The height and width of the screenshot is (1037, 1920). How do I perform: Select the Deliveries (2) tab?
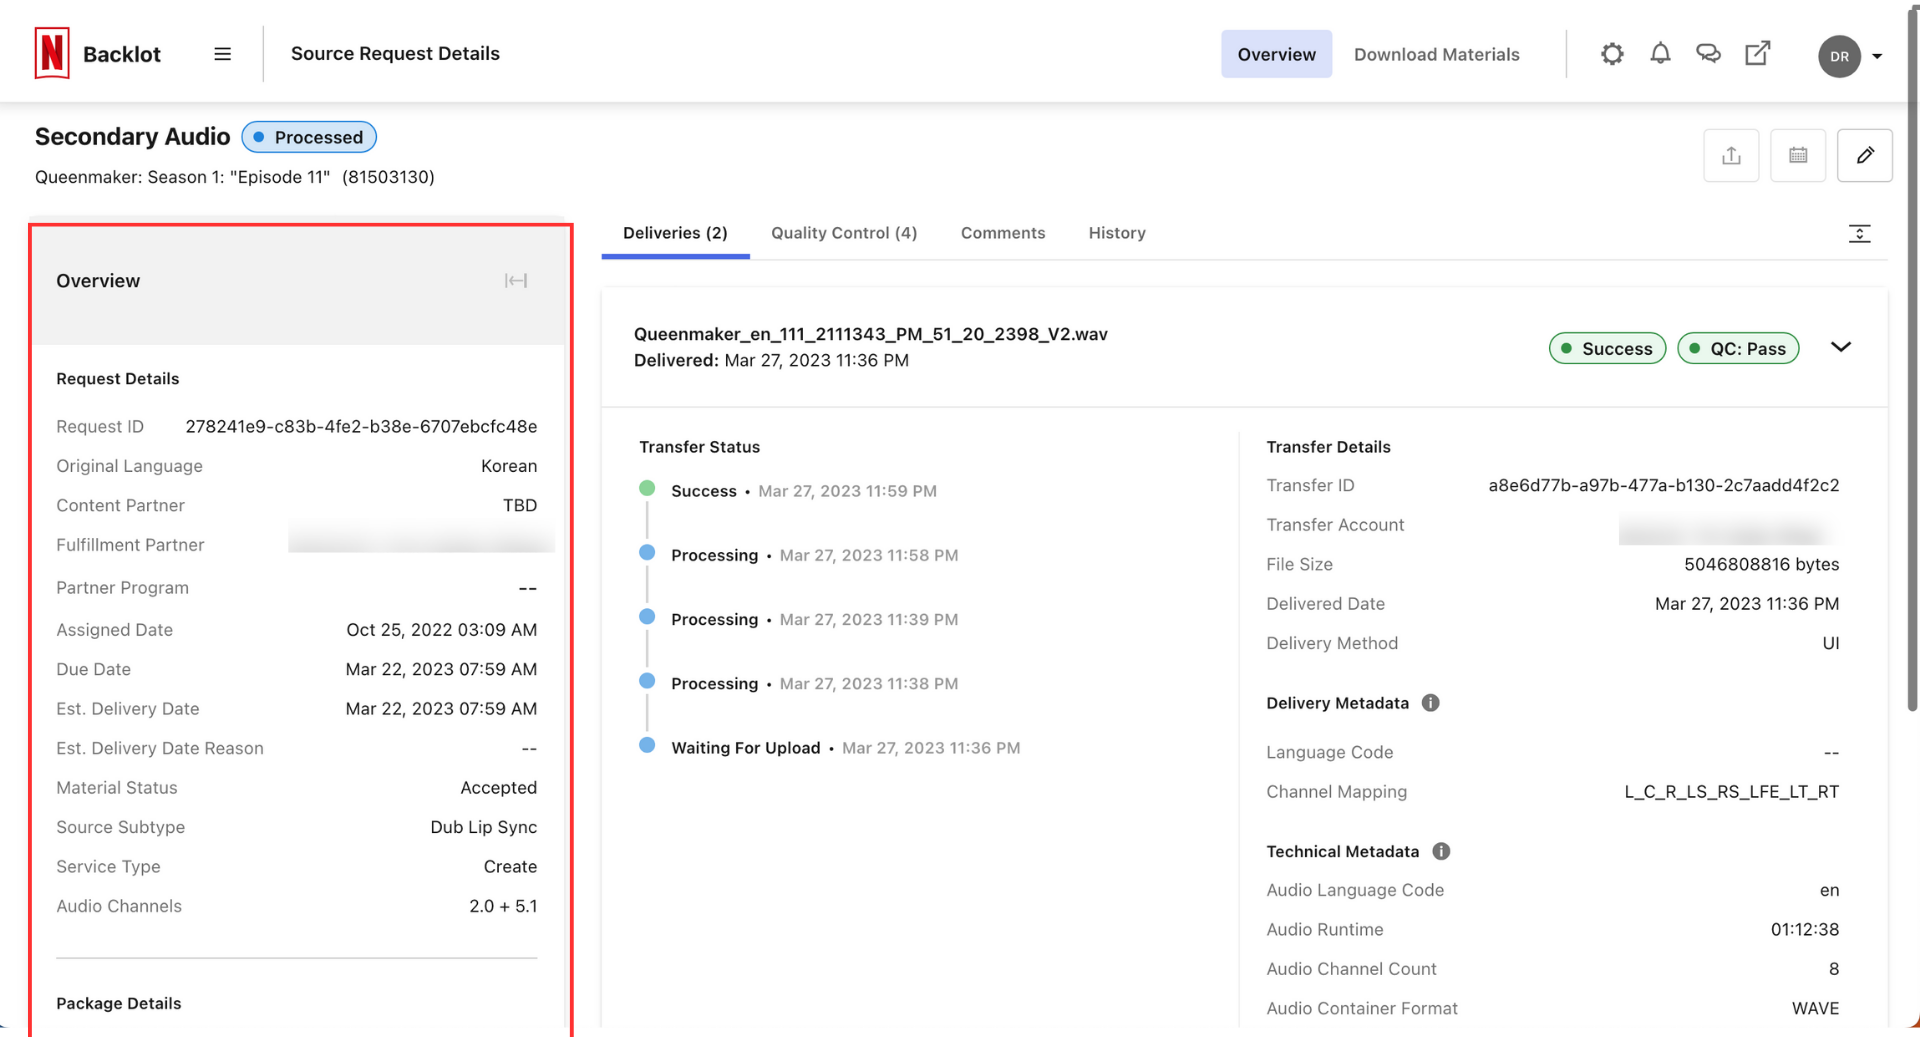pos(675,233)
